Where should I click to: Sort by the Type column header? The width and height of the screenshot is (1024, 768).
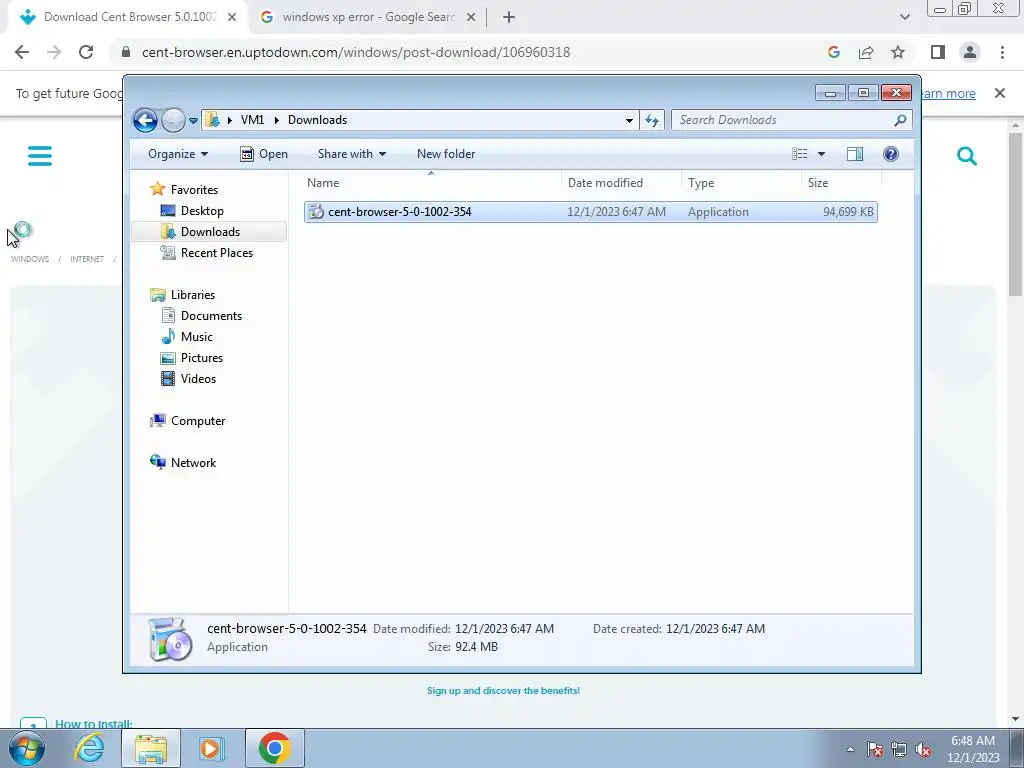pyautogui.click(x=741, y=183)
